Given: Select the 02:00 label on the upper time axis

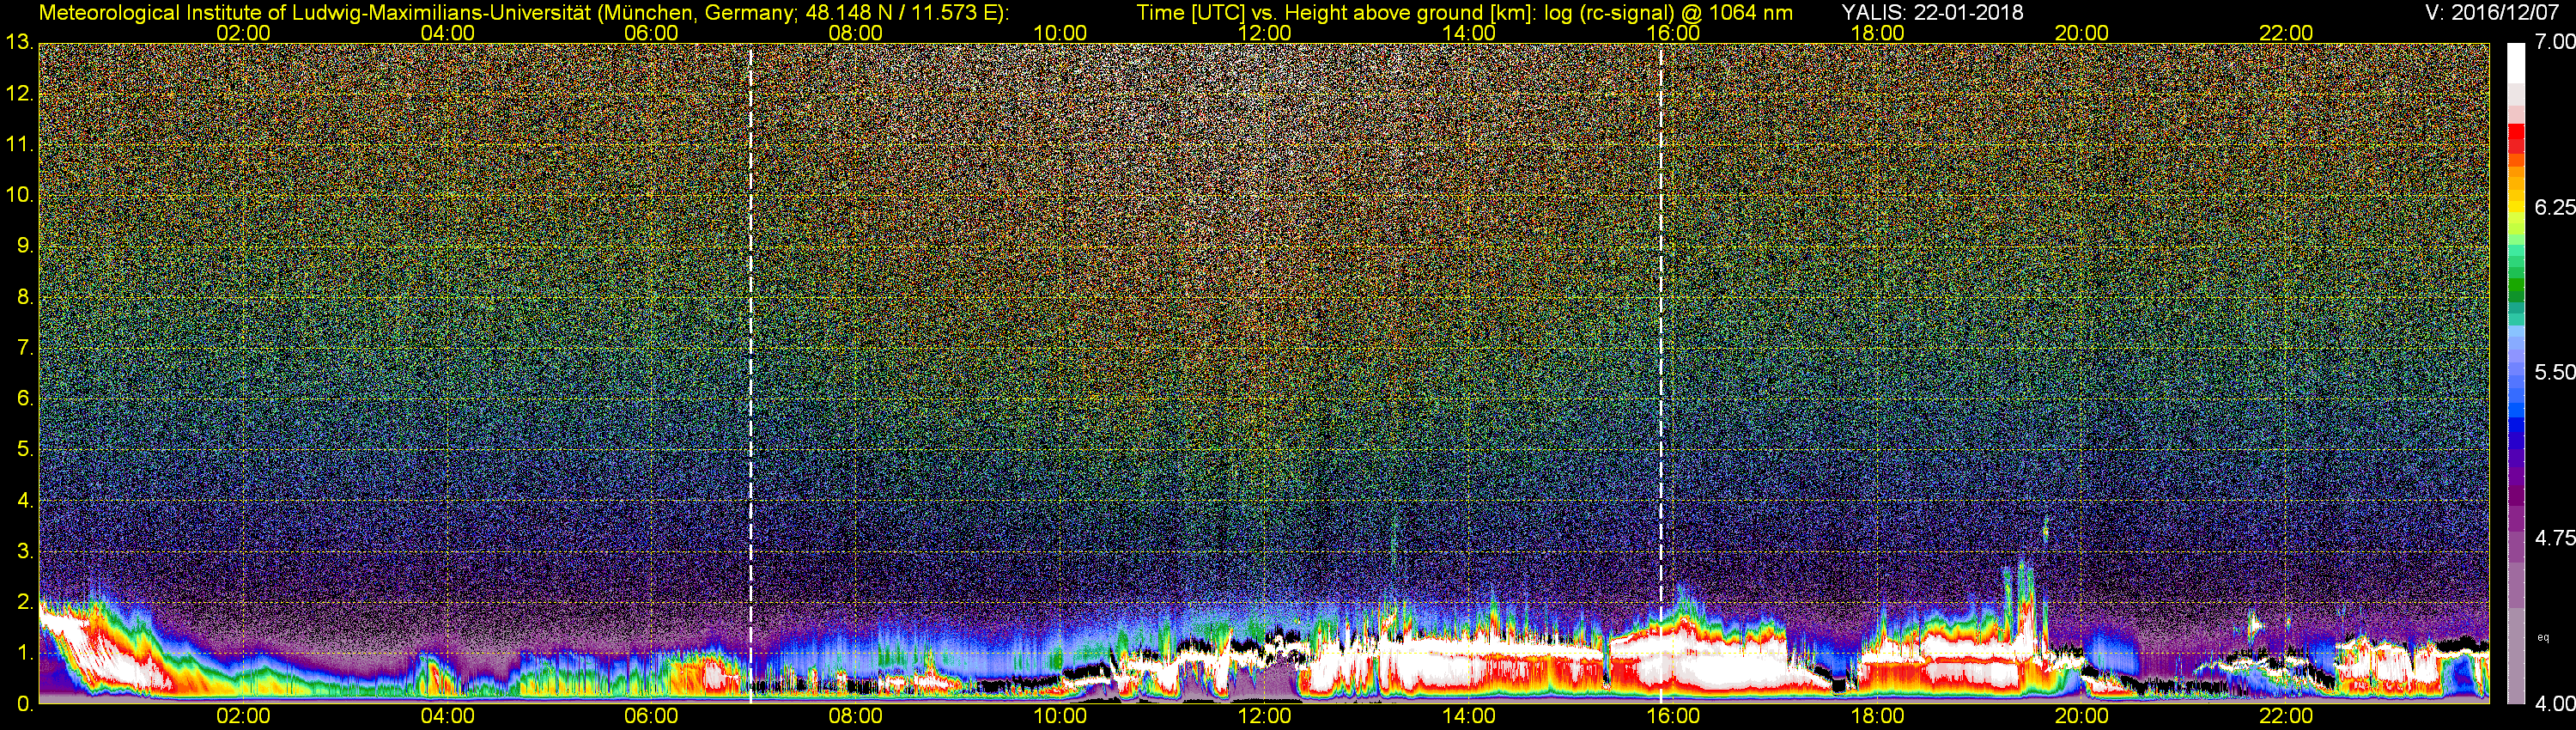Looking at the screenshot, I should click(243, 33).
